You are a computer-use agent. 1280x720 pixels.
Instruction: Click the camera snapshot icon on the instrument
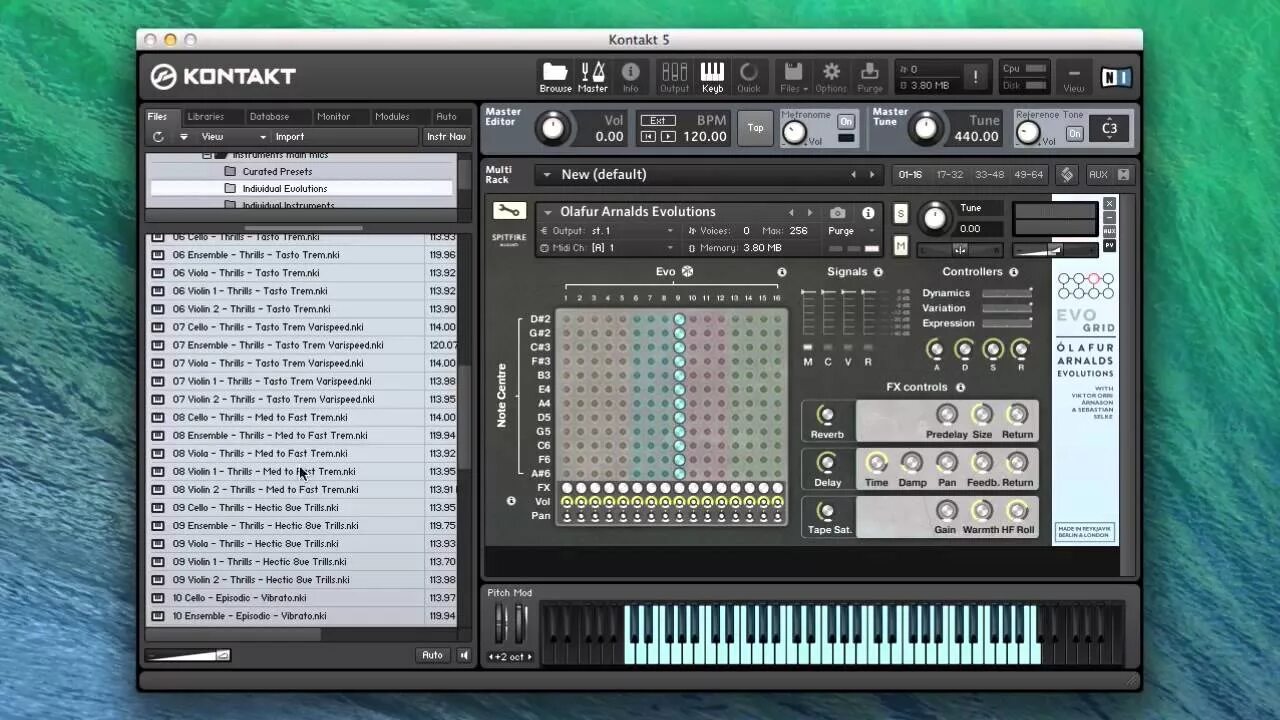coord(838,211)
